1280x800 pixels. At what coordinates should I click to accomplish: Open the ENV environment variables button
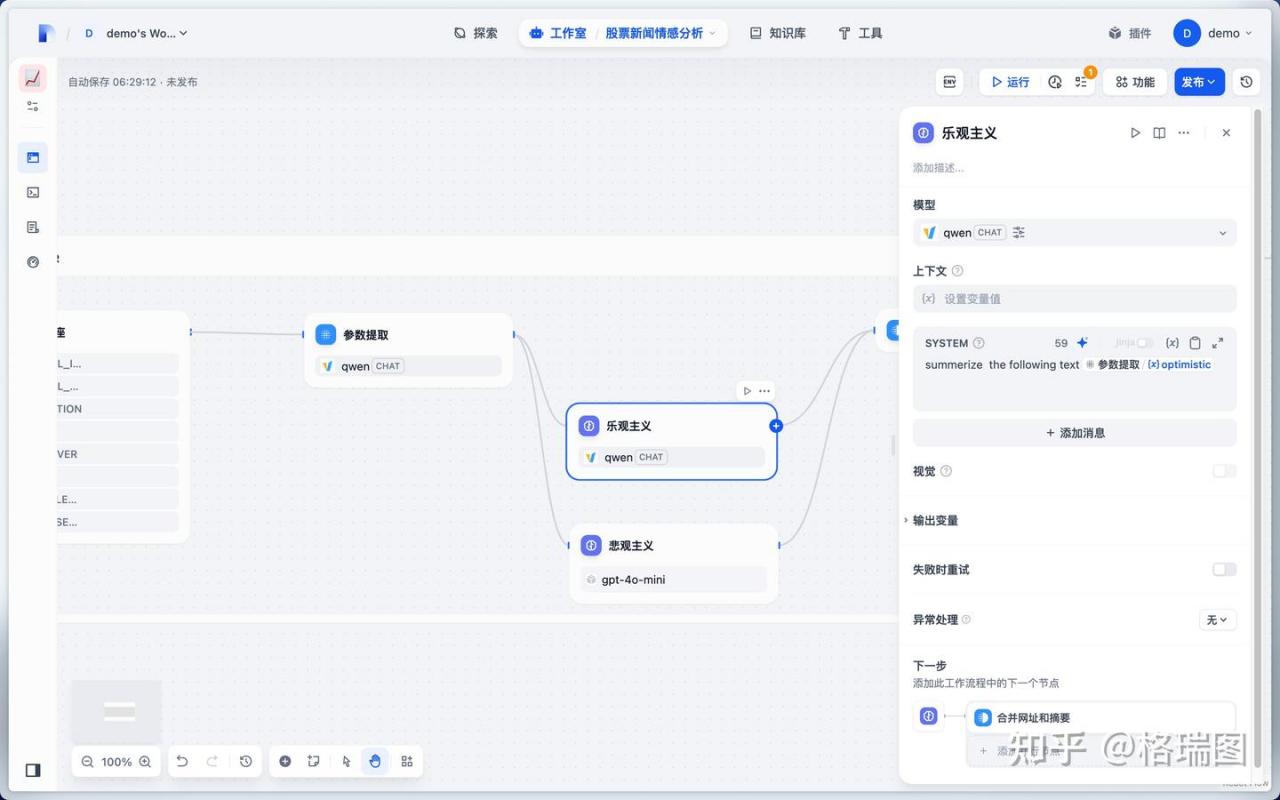[950, 82]
